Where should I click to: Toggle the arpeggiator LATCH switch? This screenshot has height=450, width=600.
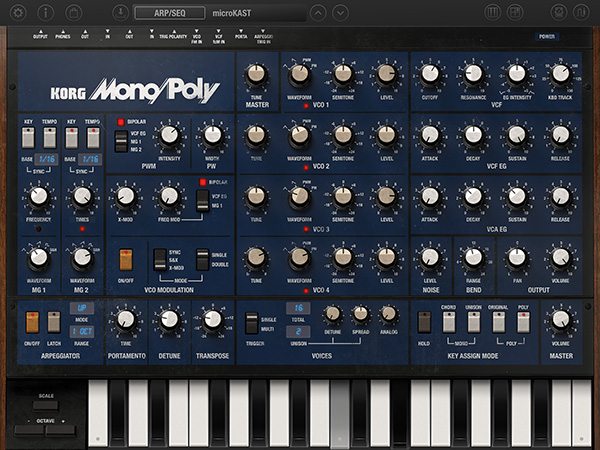(x=54, y=322)
